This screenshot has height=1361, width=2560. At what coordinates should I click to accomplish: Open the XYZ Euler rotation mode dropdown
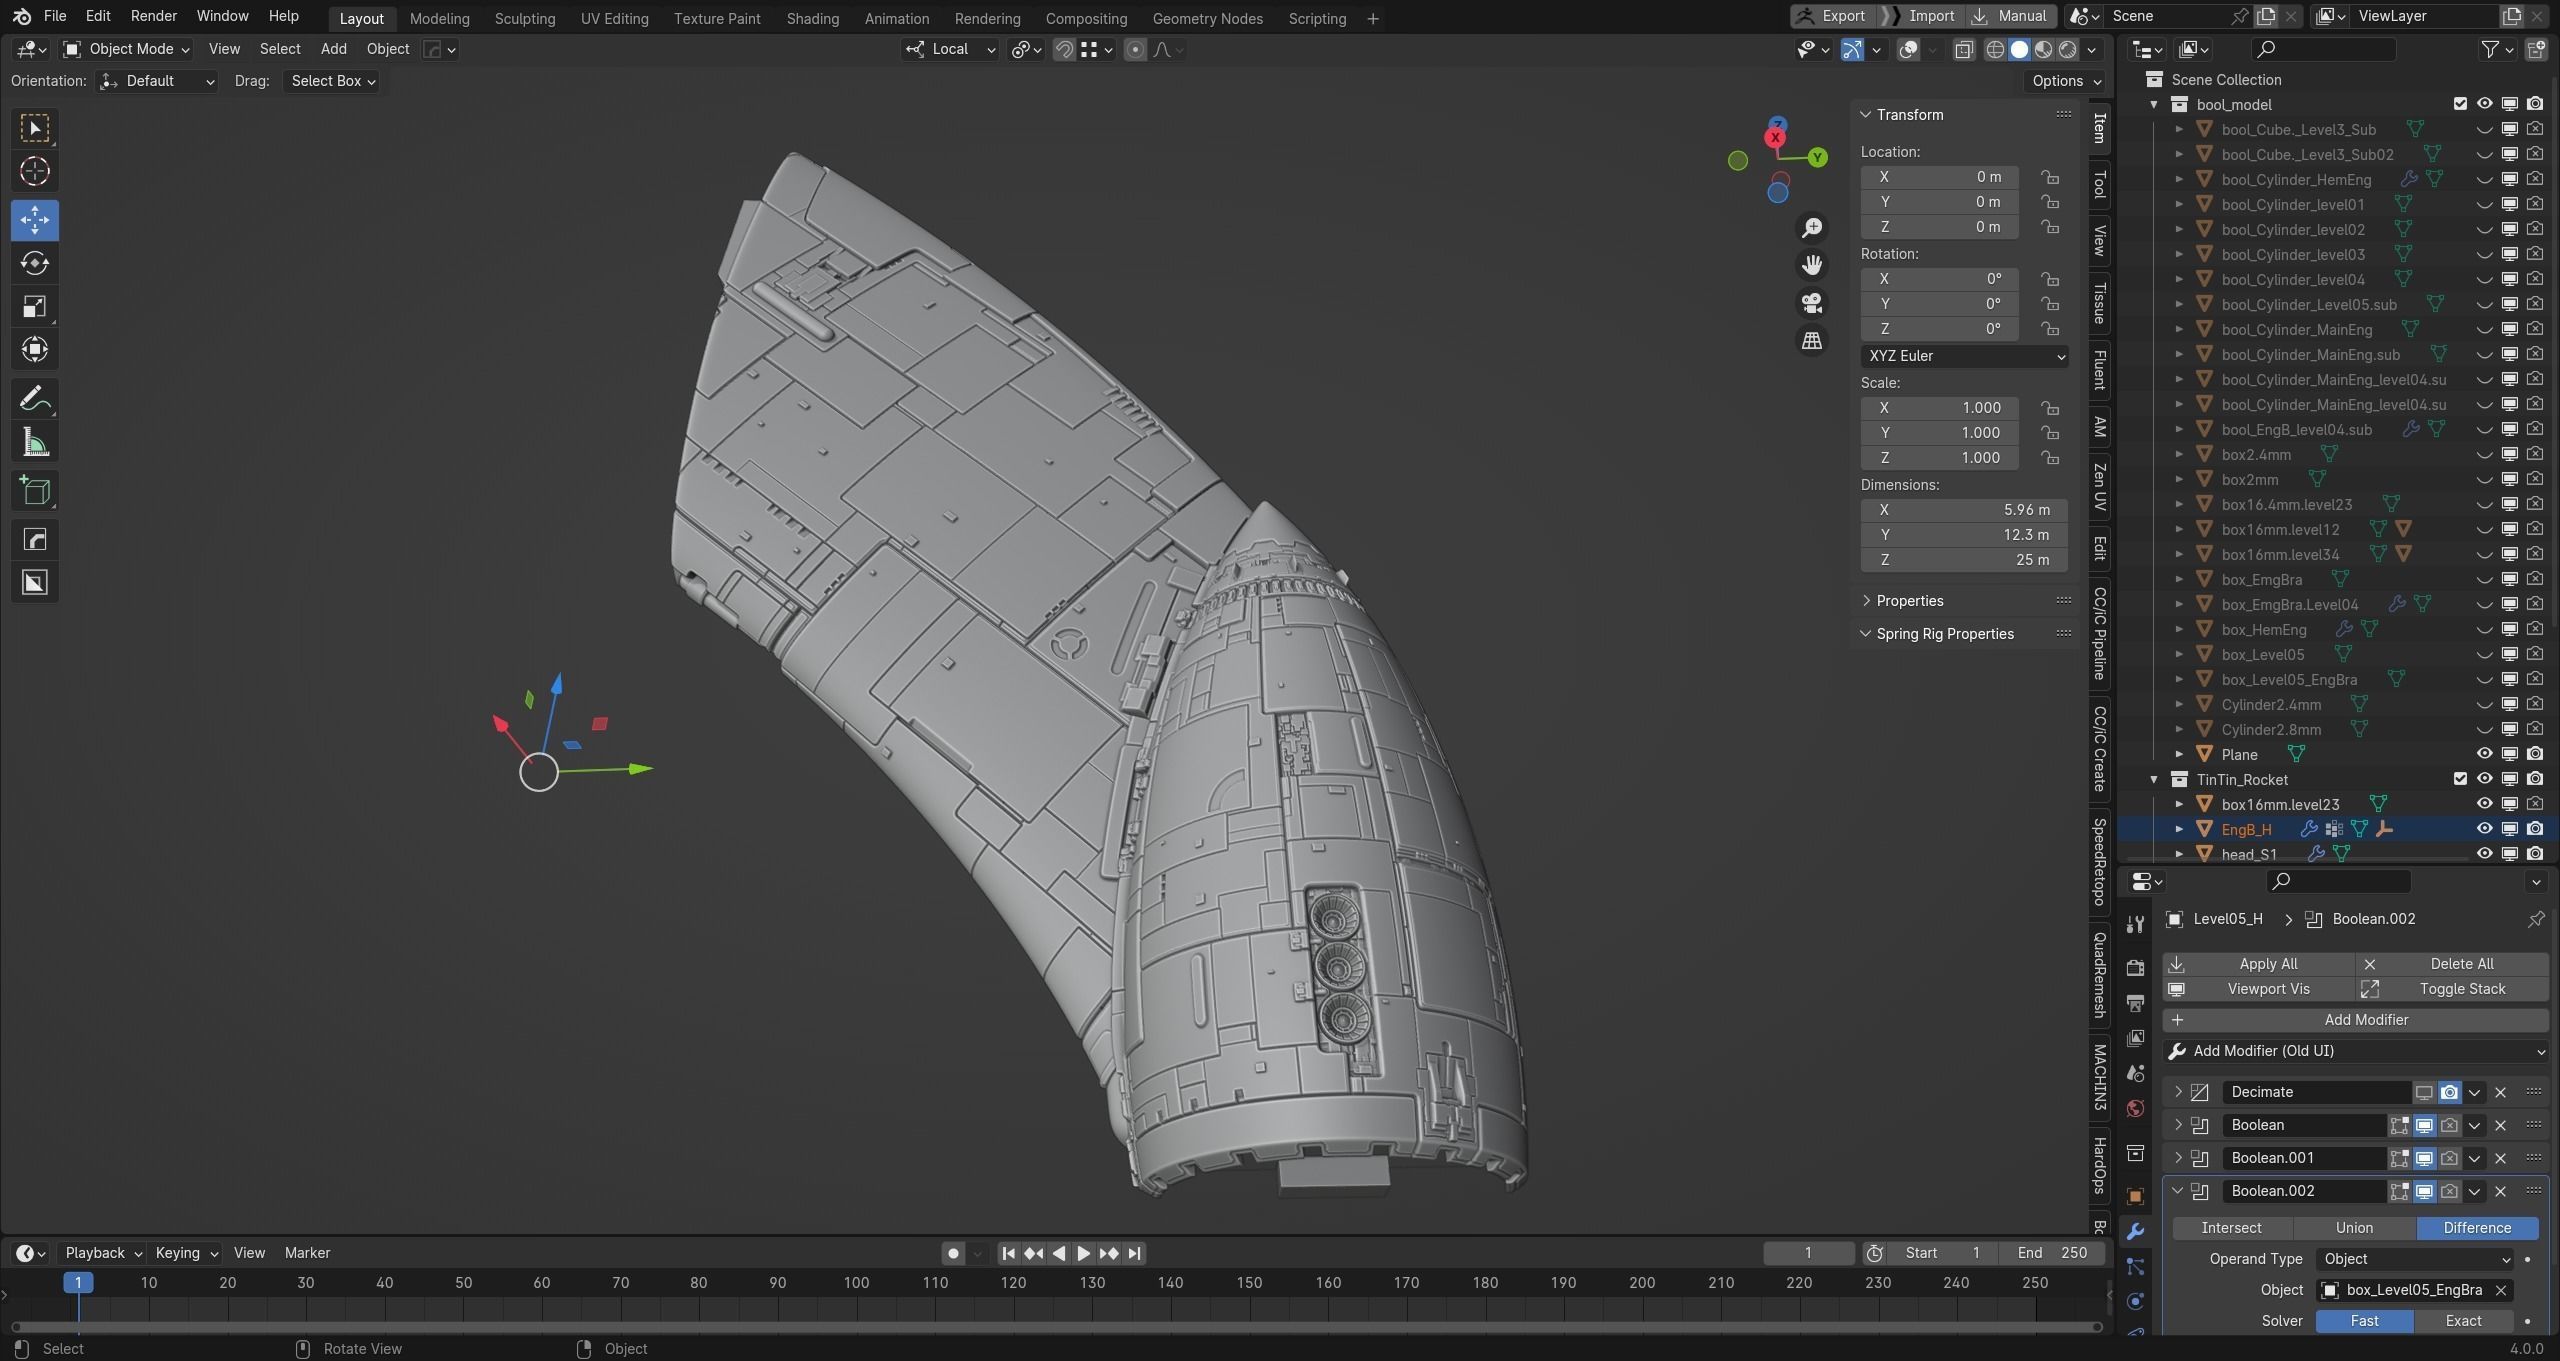[x=1964, y=356]
